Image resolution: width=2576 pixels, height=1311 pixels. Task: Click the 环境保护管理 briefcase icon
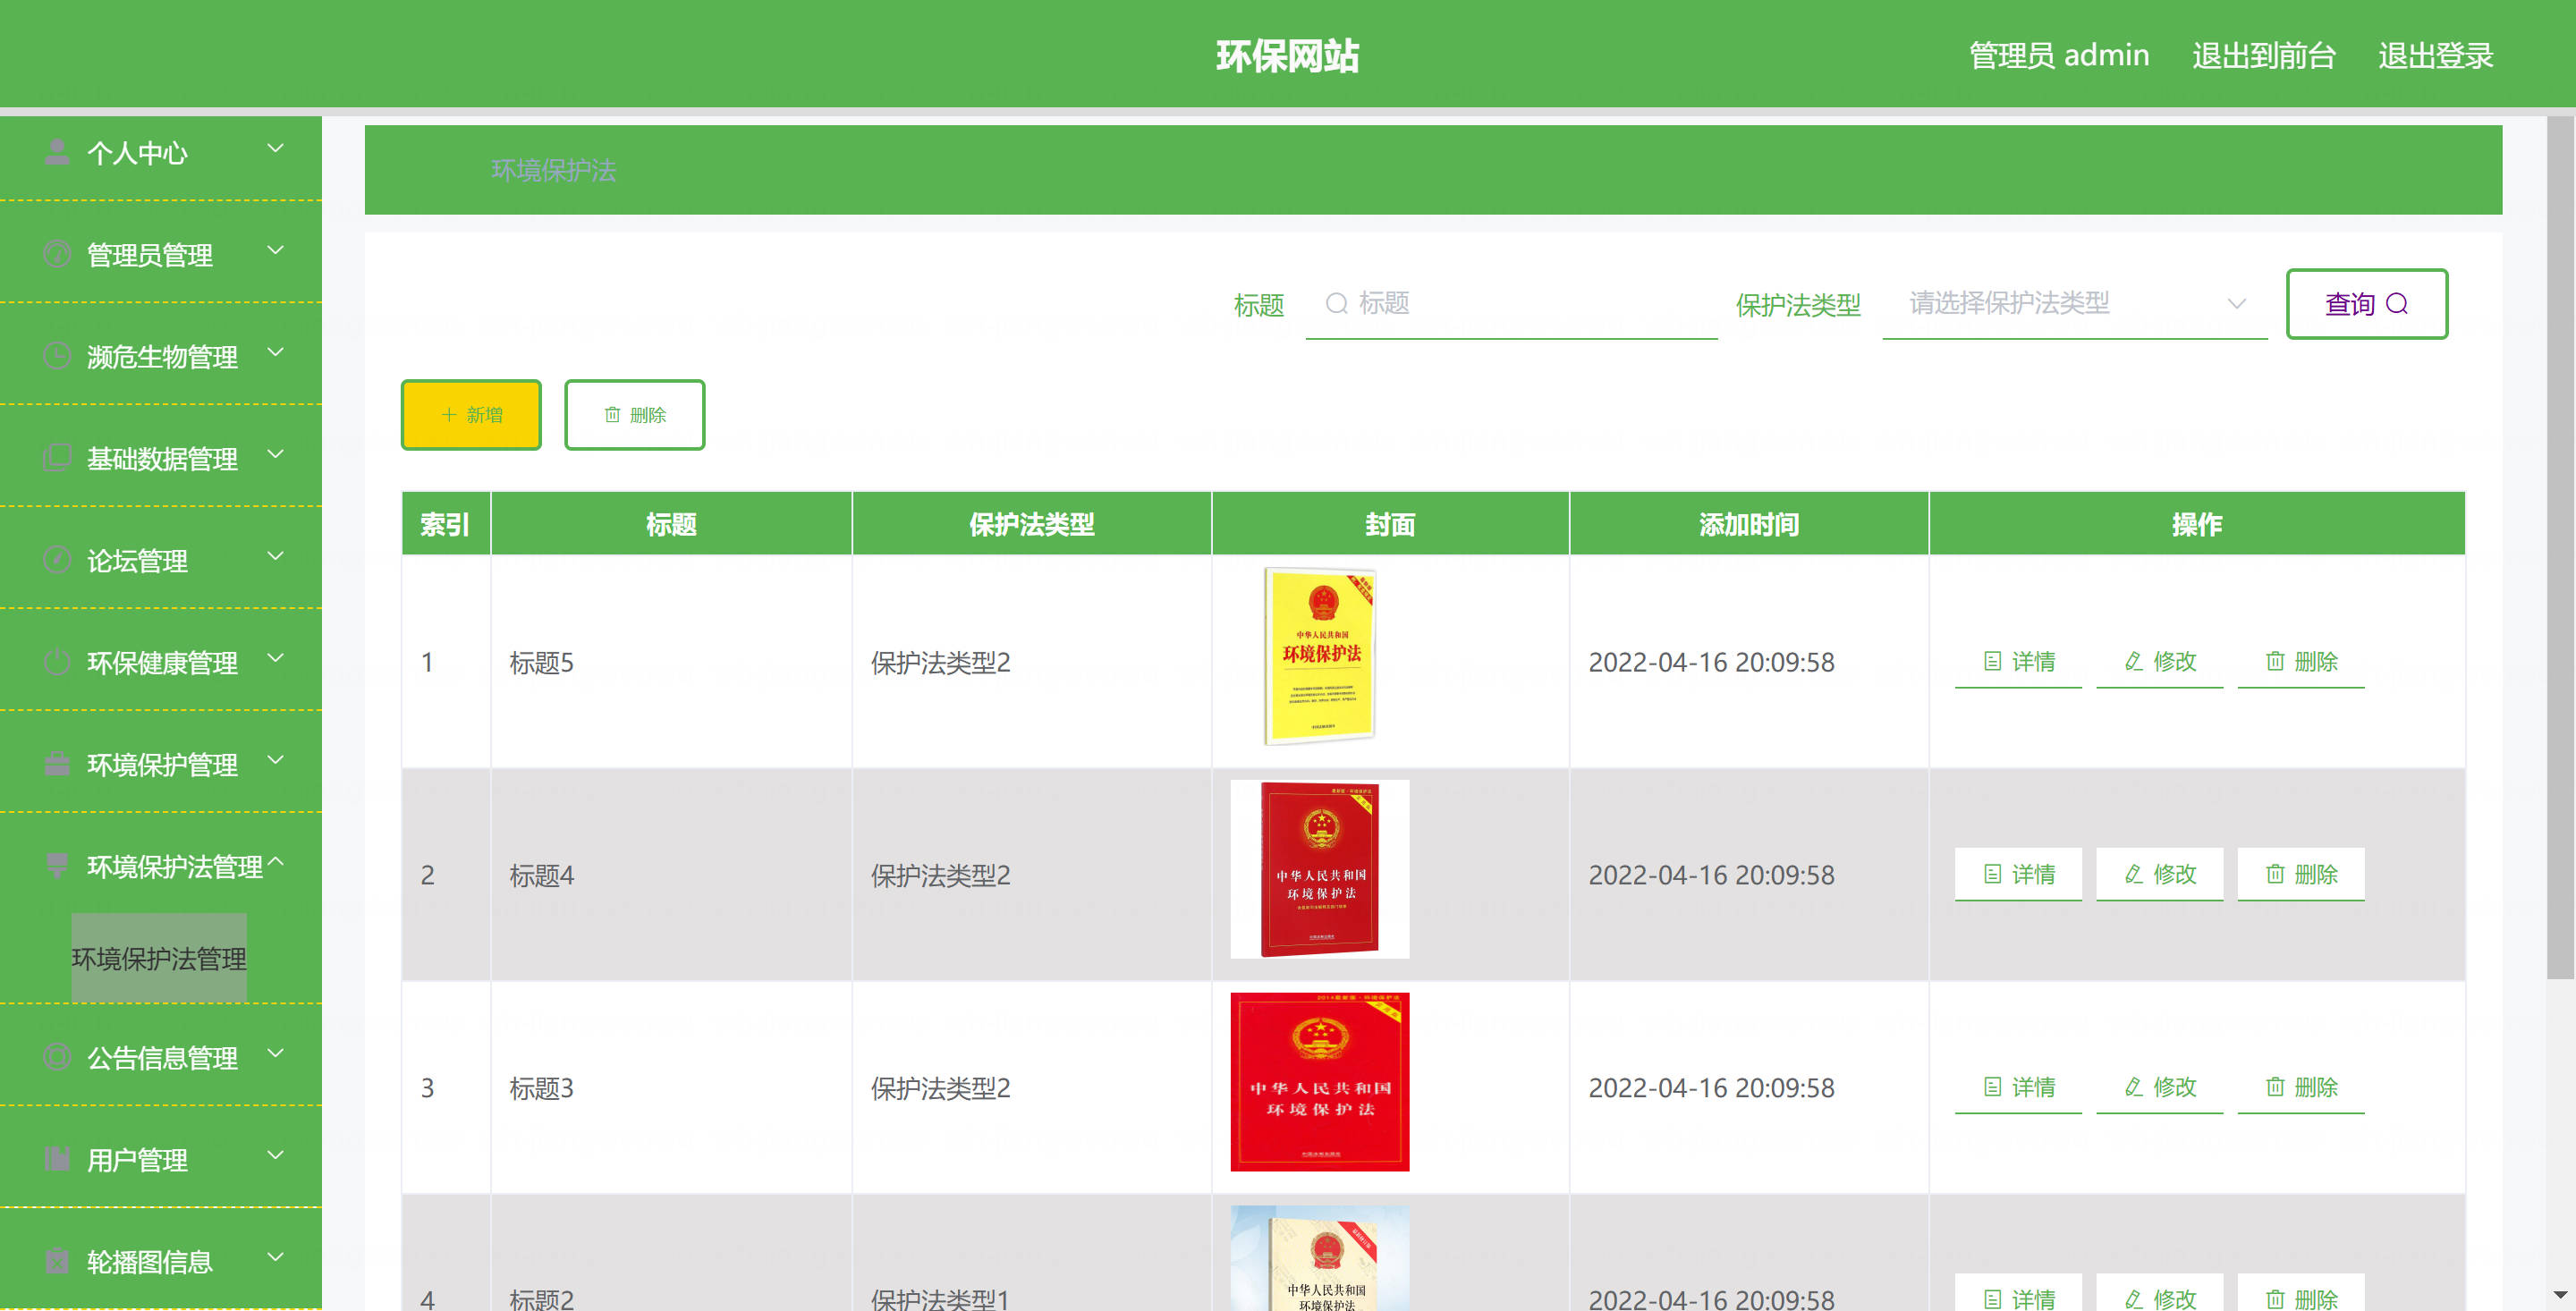tap(57, 764)
